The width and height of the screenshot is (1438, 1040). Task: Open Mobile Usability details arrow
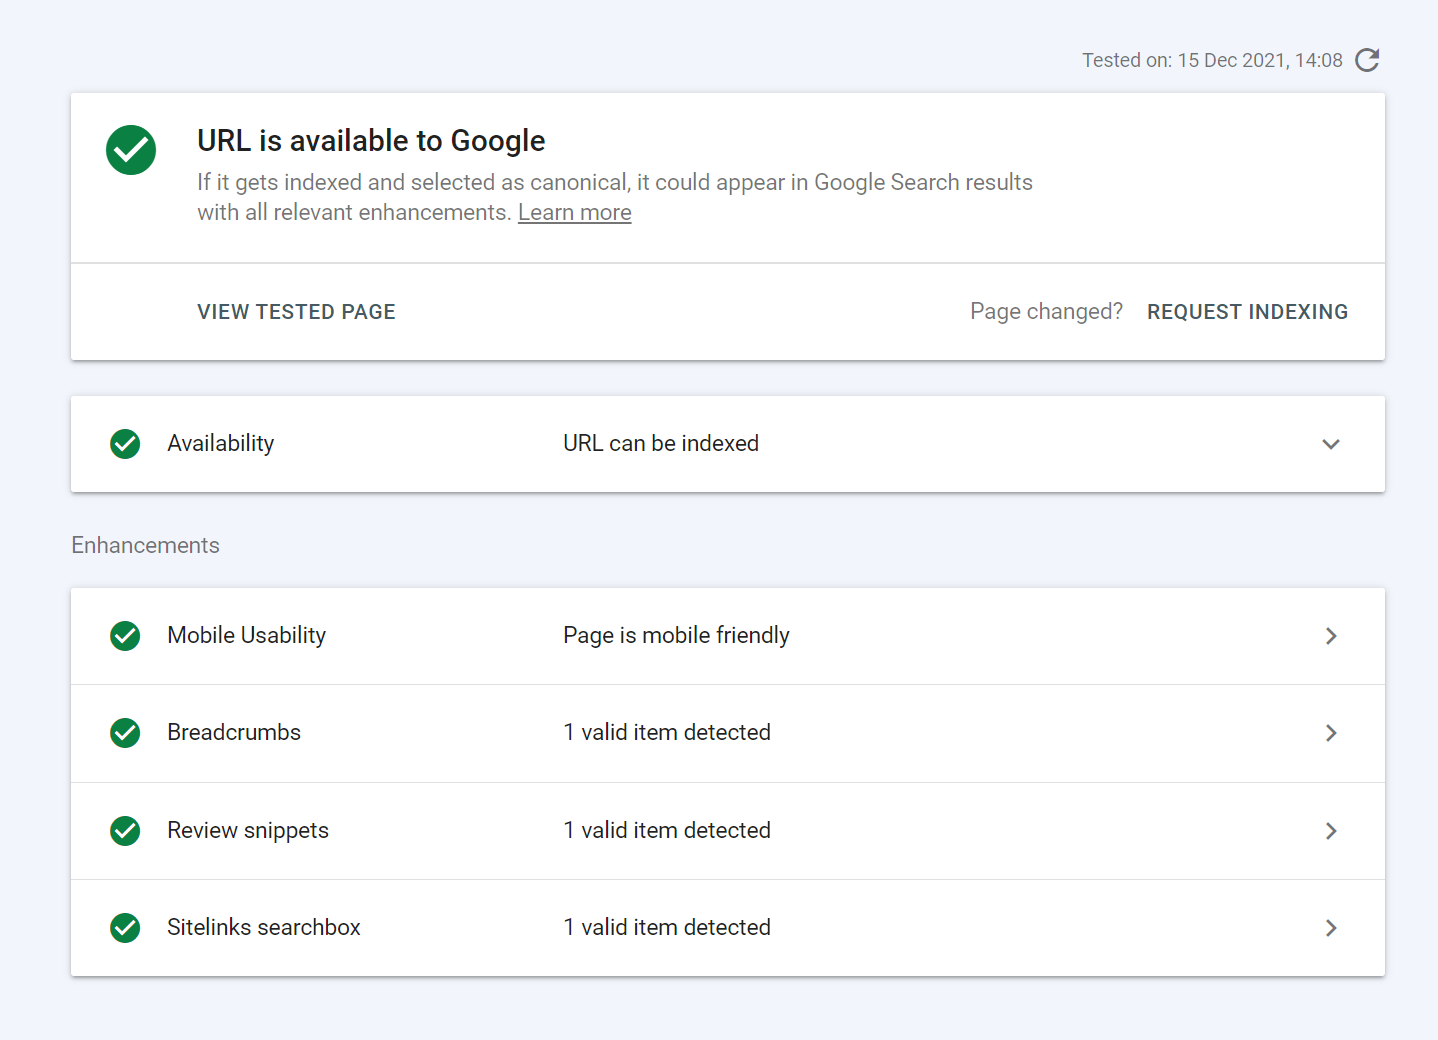point(1330,636)
